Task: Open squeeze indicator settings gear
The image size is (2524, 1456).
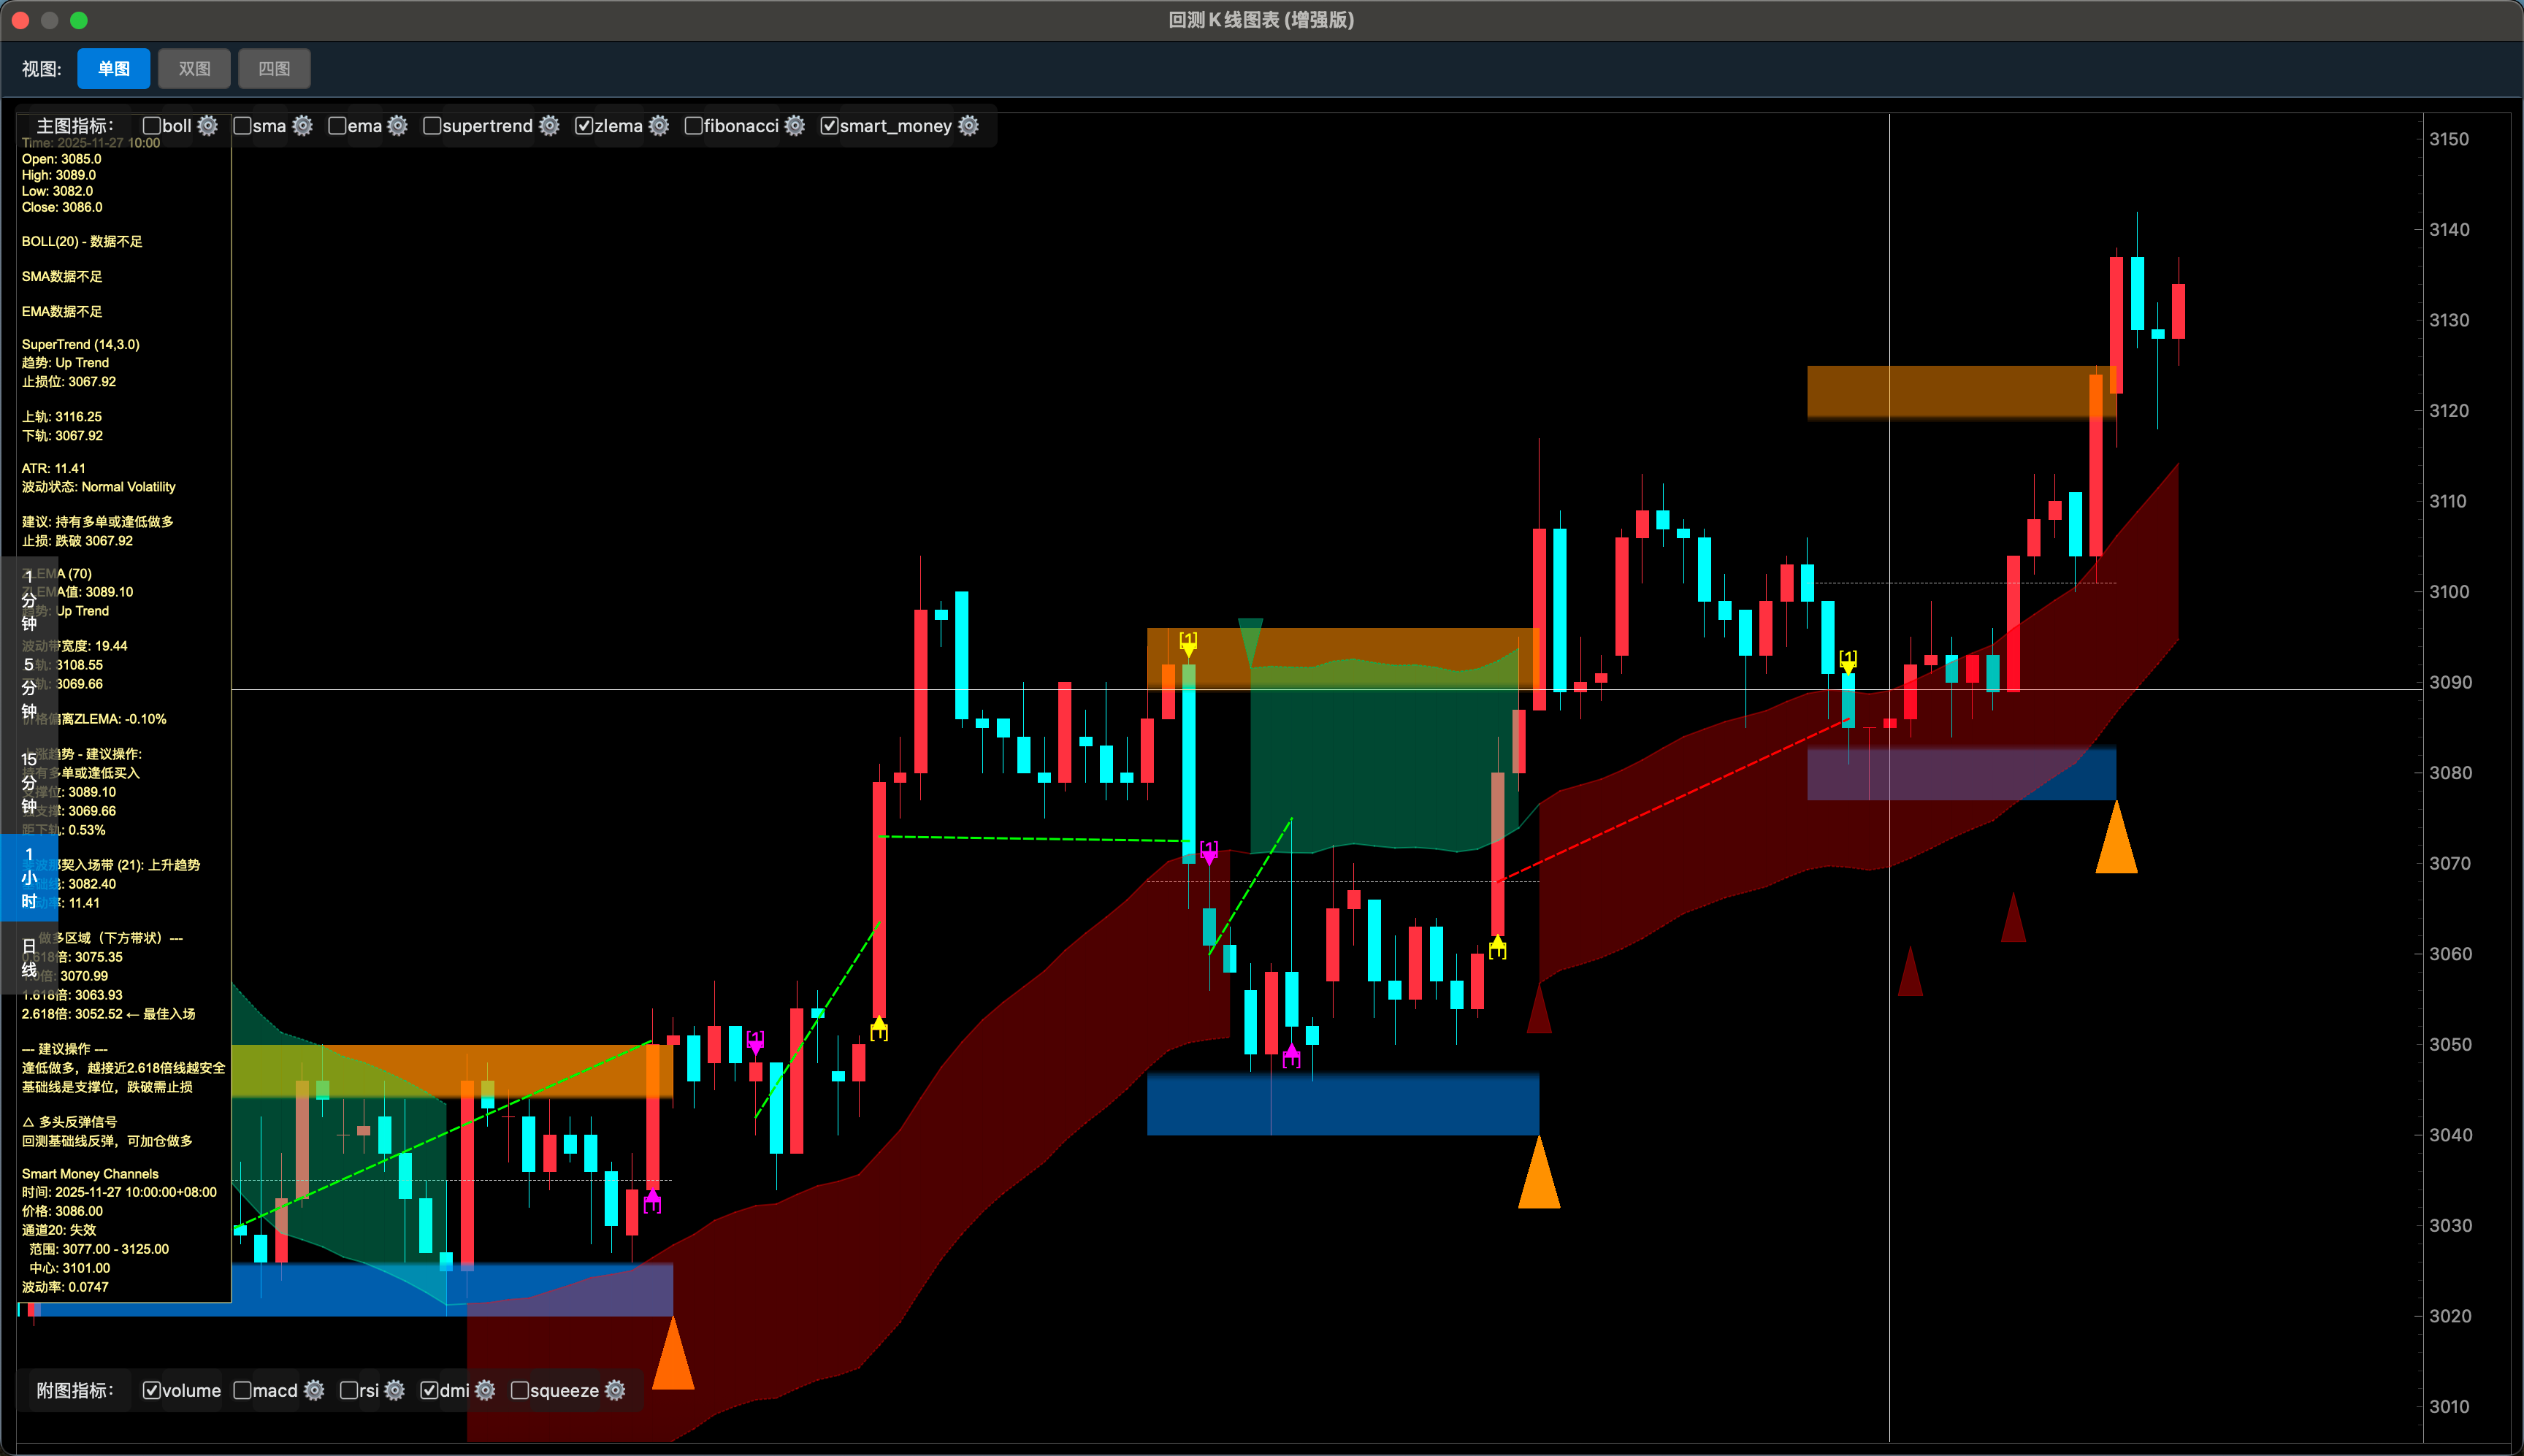Action: click(x=615, y=1391)
